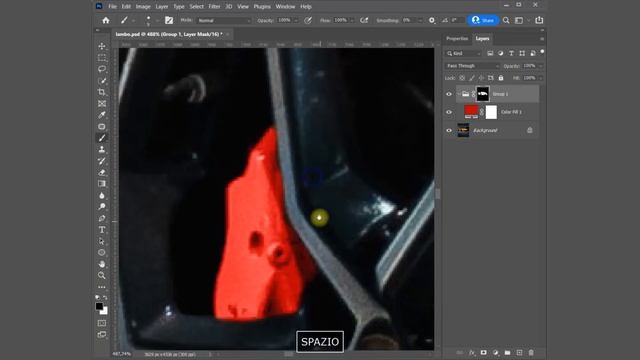
Task: Create a new layer
Action: pos(519,352)
